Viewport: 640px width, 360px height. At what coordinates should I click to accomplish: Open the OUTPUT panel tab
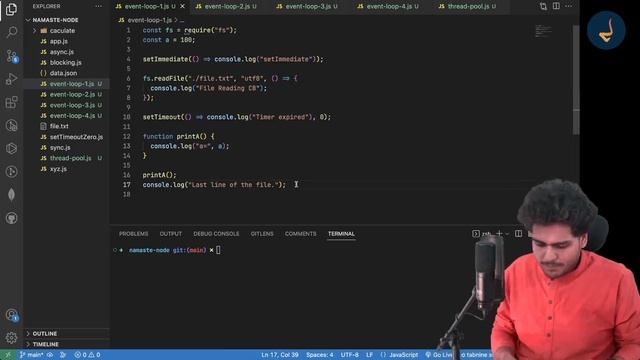point(171,234)
